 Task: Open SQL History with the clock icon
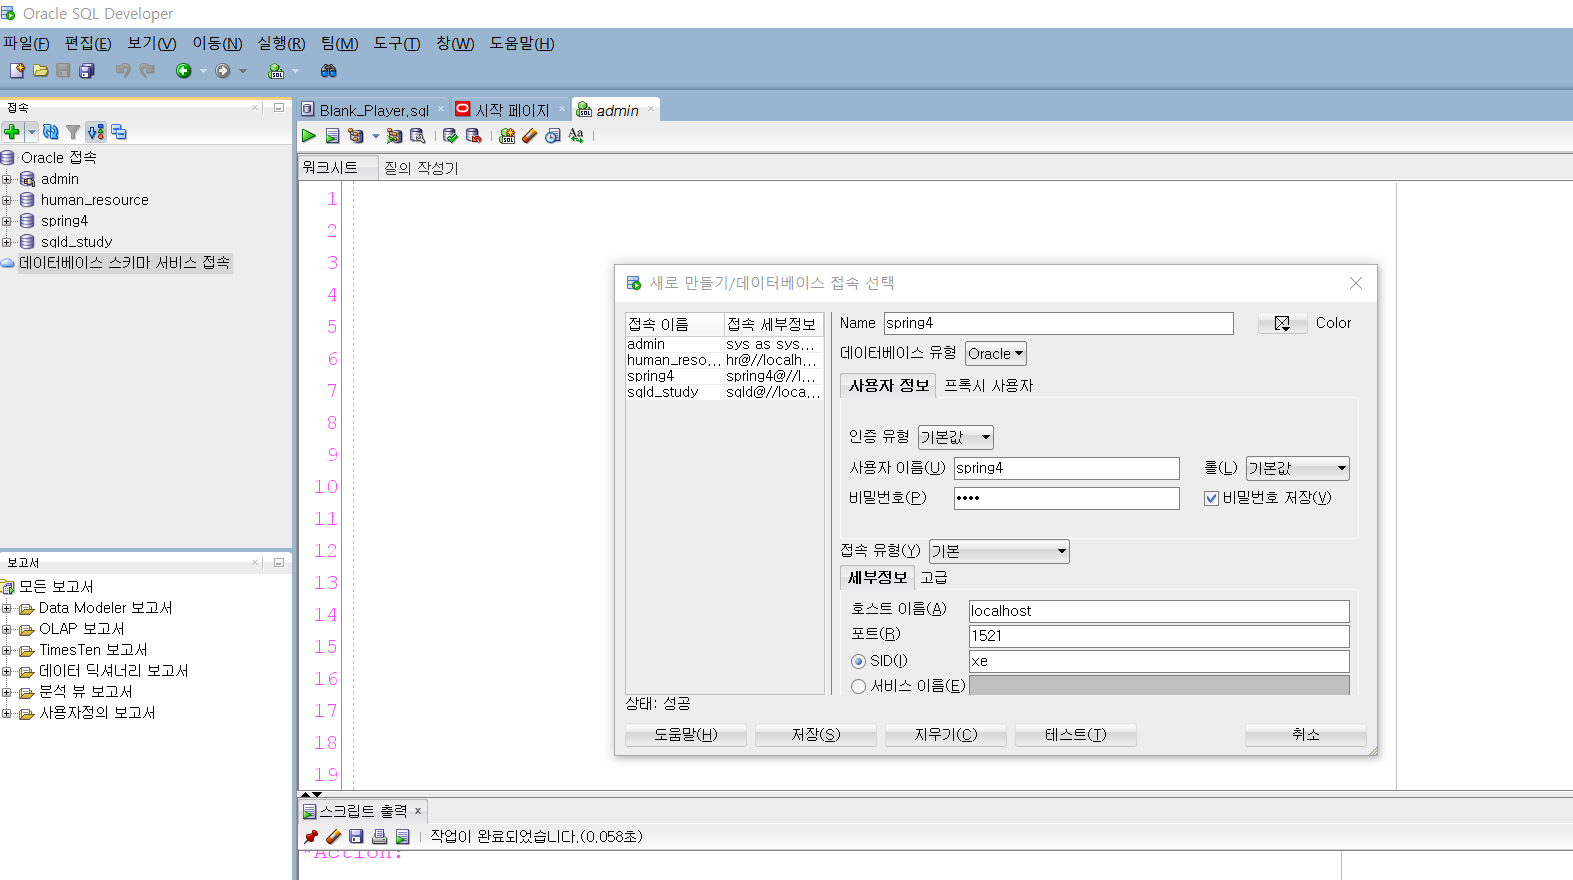(x=553, y=136)
